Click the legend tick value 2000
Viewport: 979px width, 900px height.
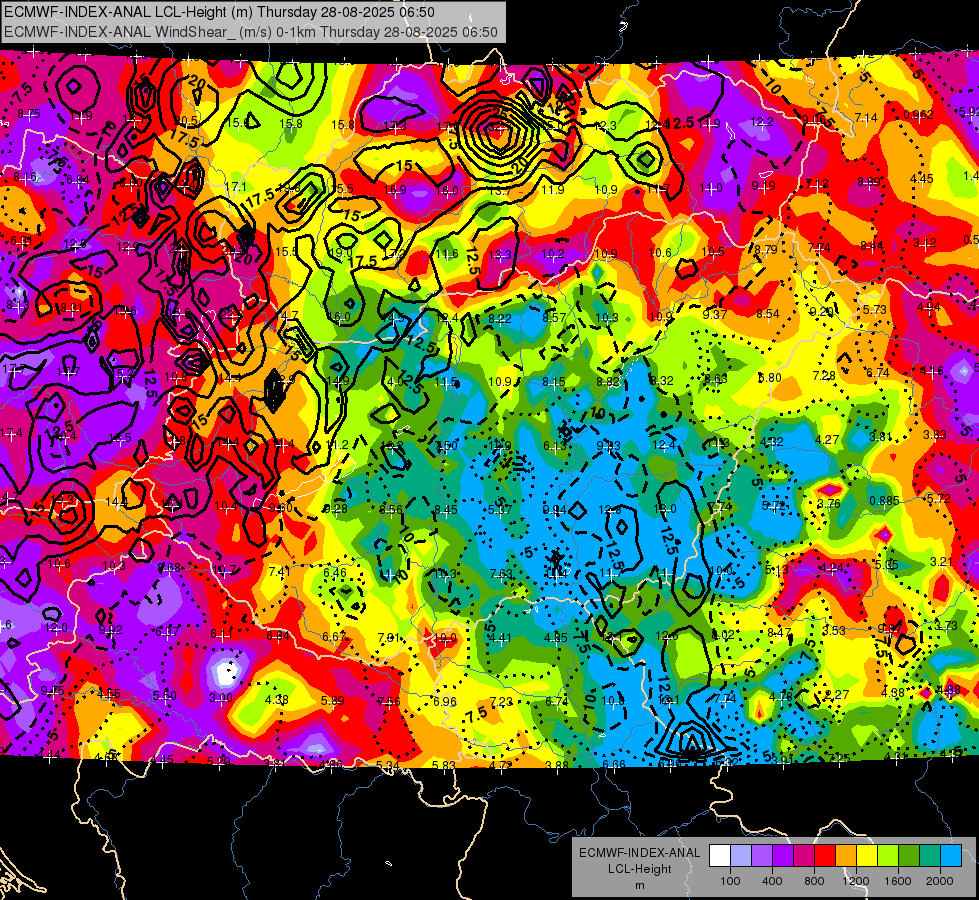click(x=940, y=881)
